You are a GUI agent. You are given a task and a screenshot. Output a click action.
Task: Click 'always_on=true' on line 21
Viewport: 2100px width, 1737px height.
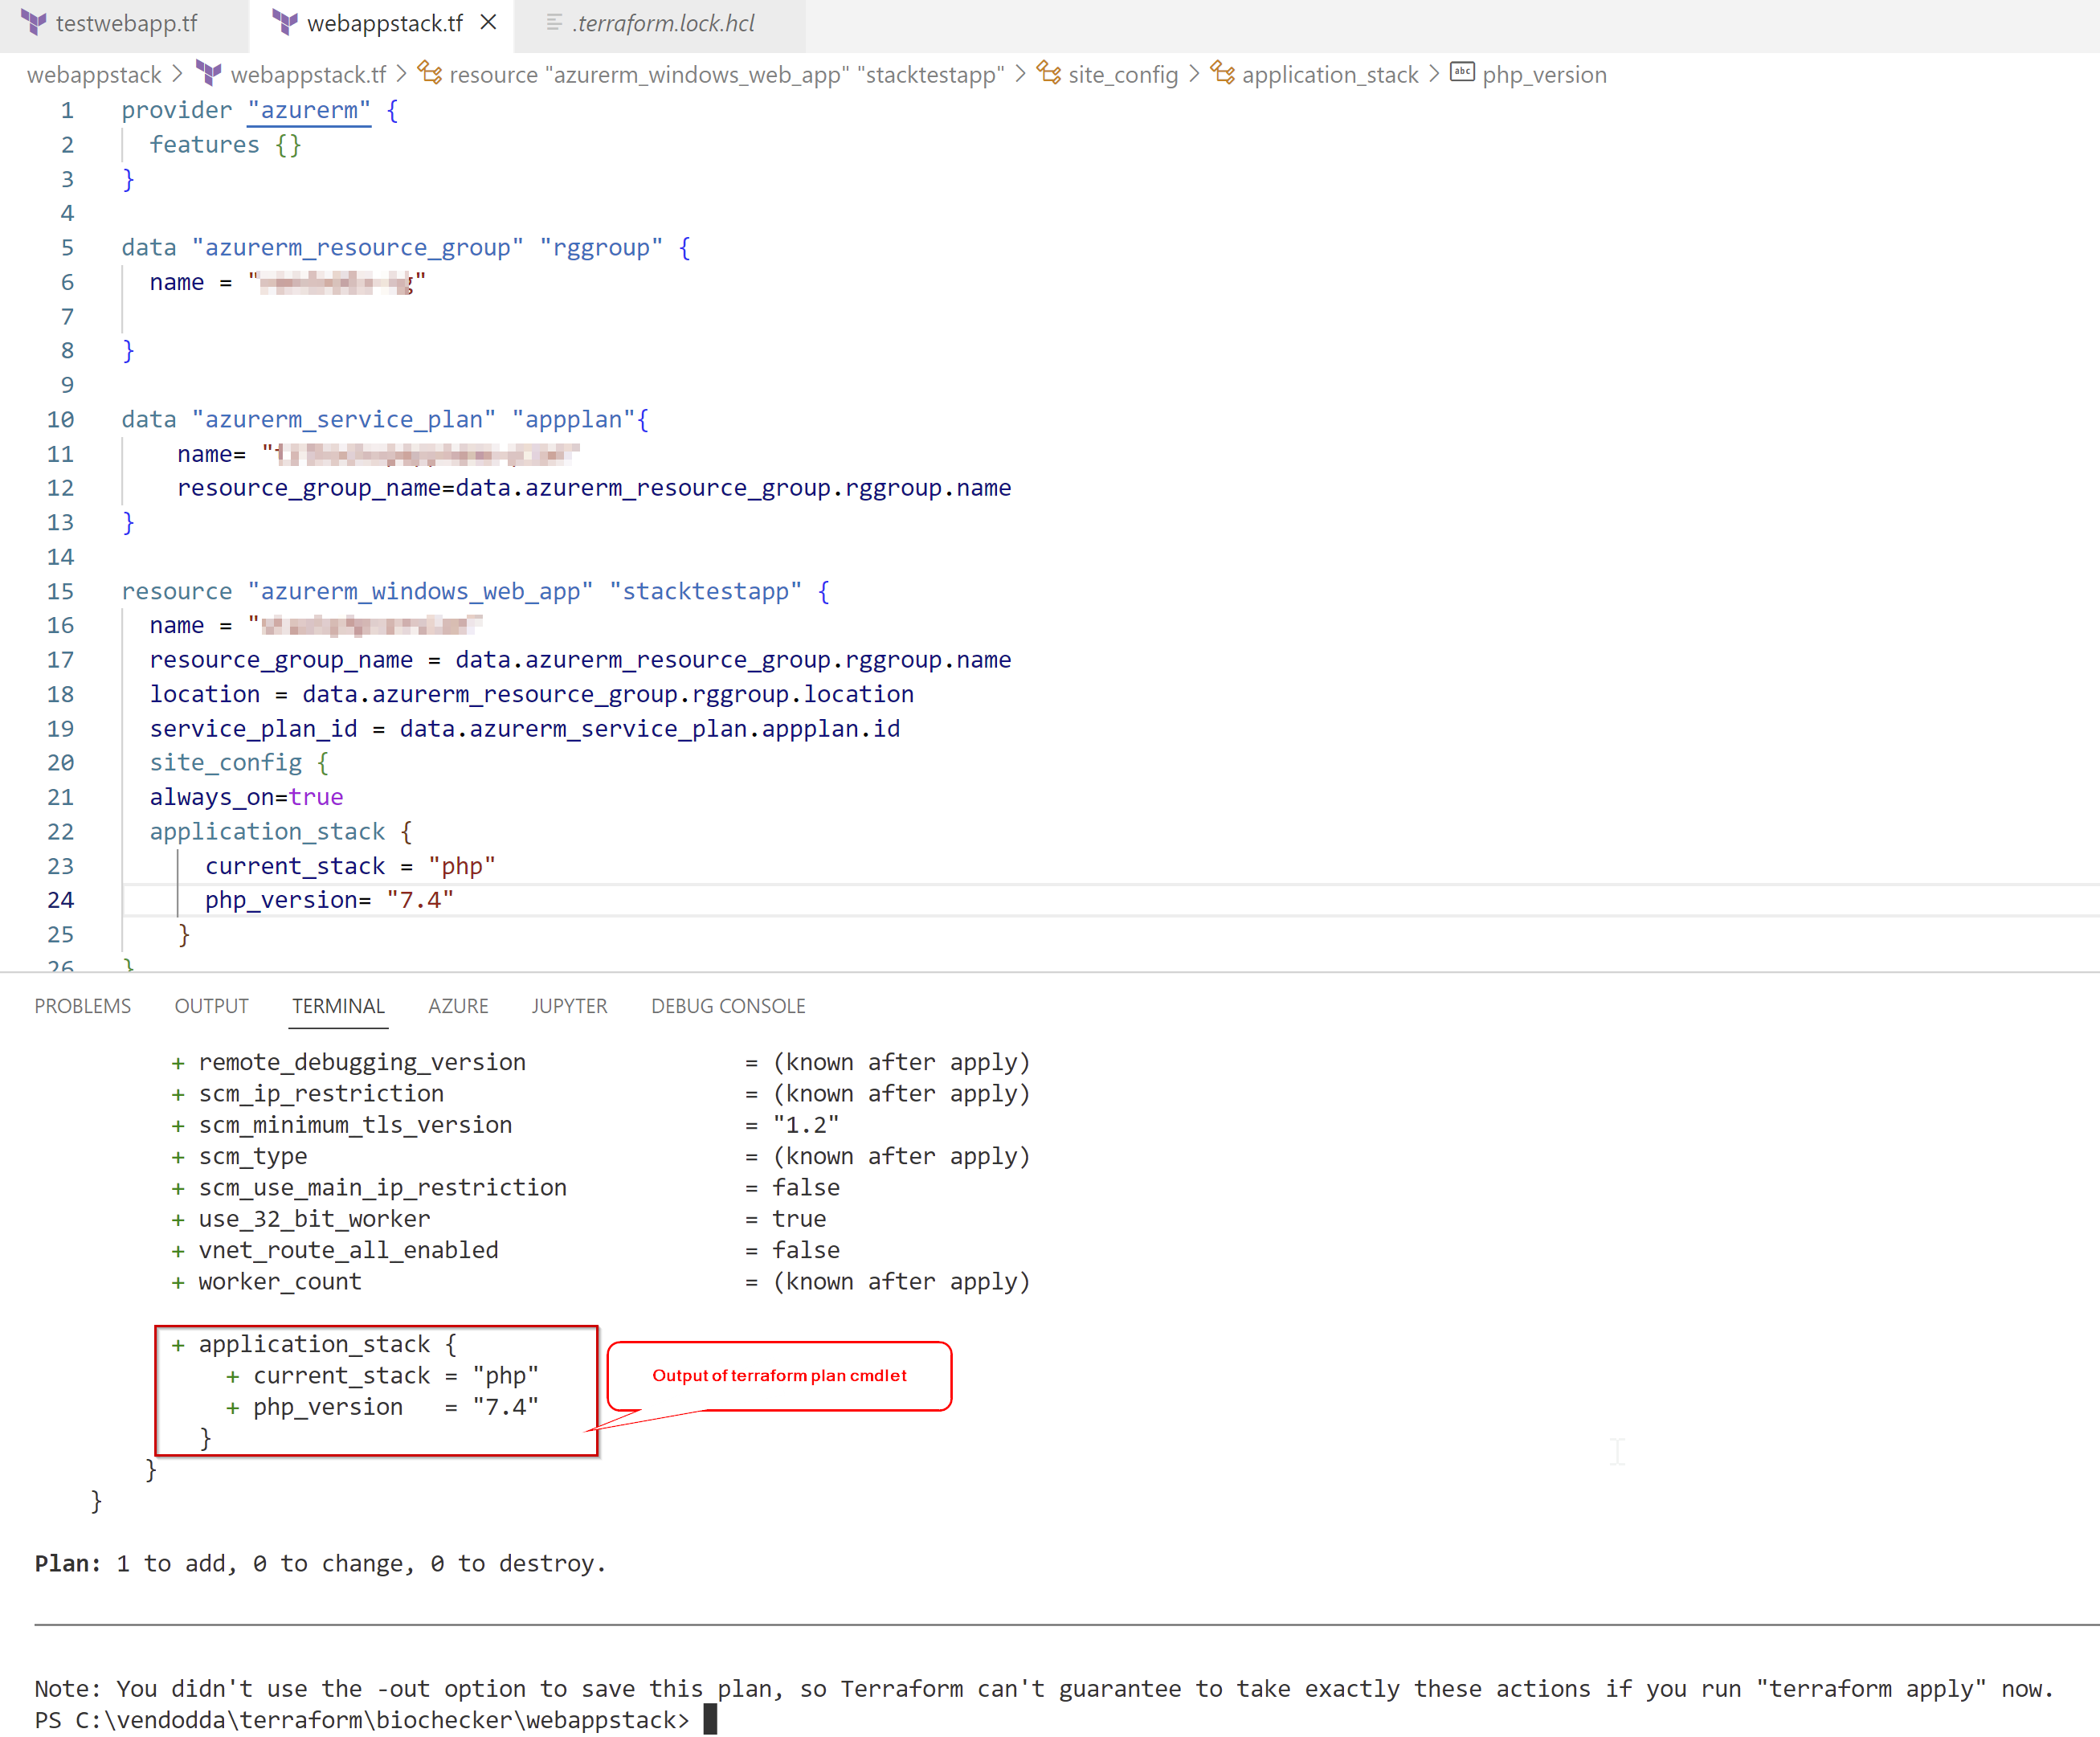click(x=246, y=798)
